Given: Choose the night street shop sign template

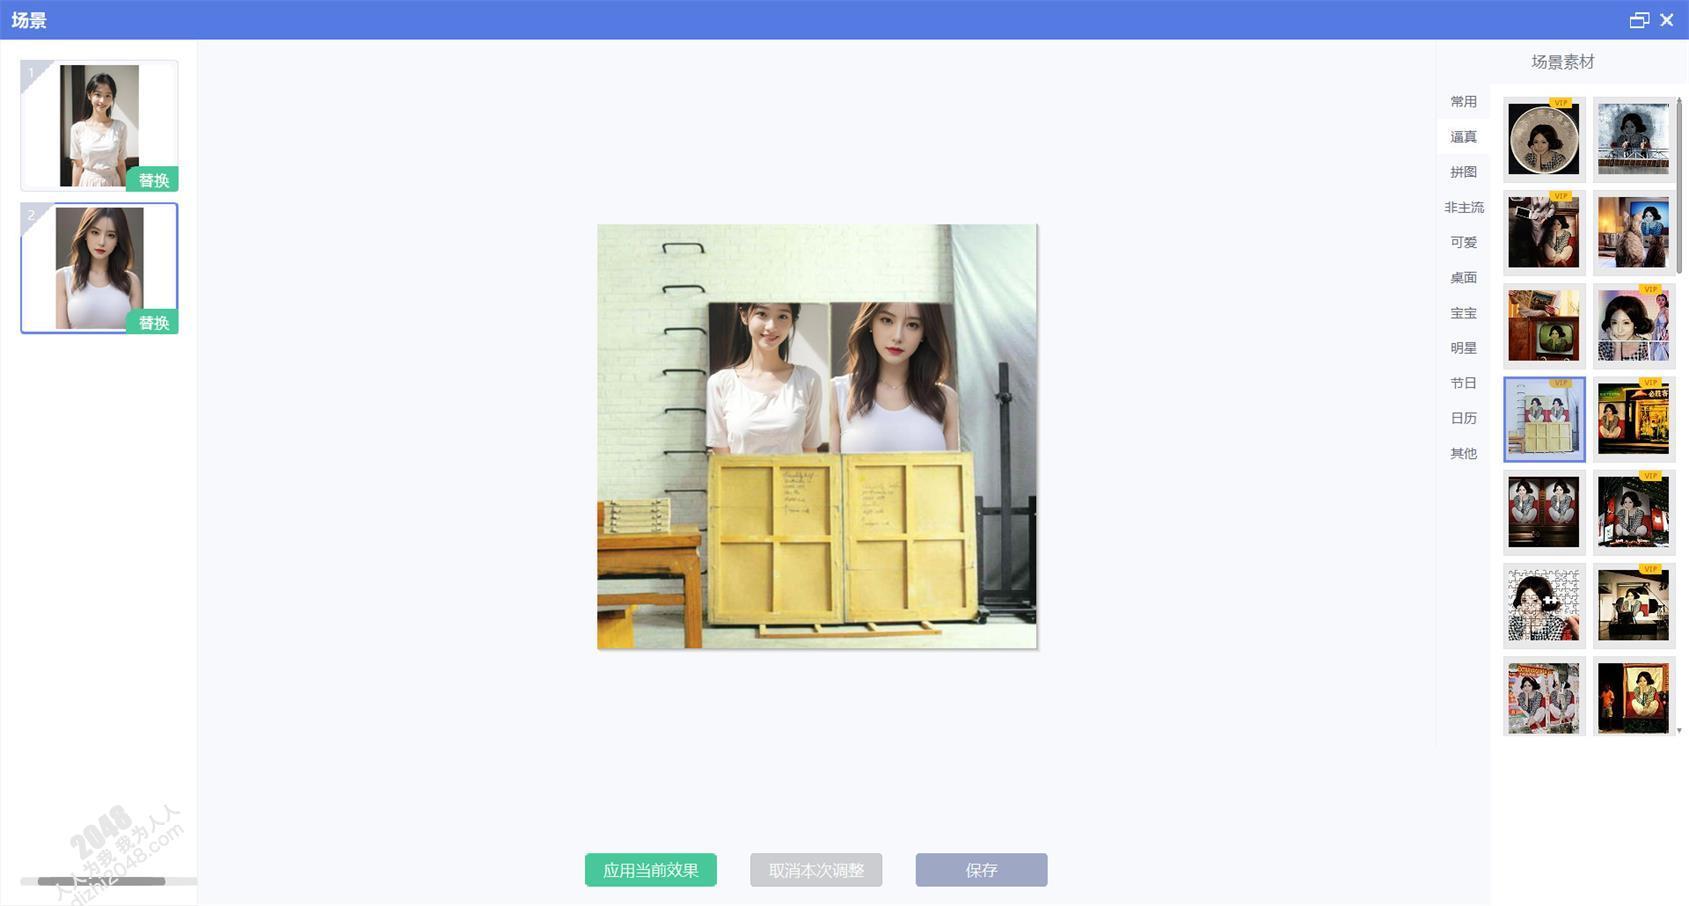Looking at the screenshot, I should (1633, 418).
